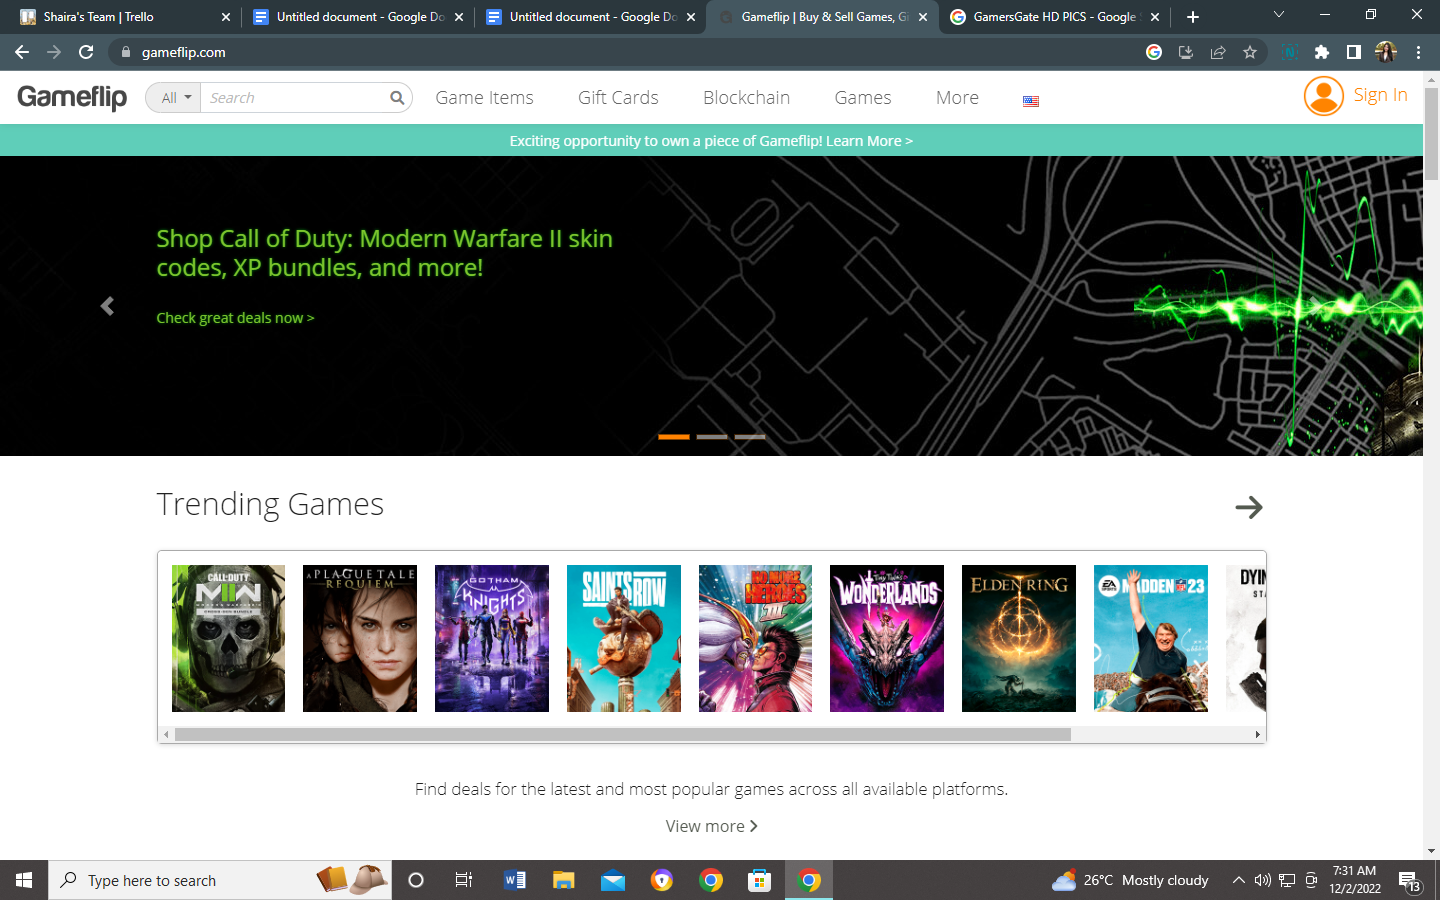Switch to Shaira's Team Trello tab
Image resolution: width=1440 pixels, height=900 pixels.
coord(125,17)
